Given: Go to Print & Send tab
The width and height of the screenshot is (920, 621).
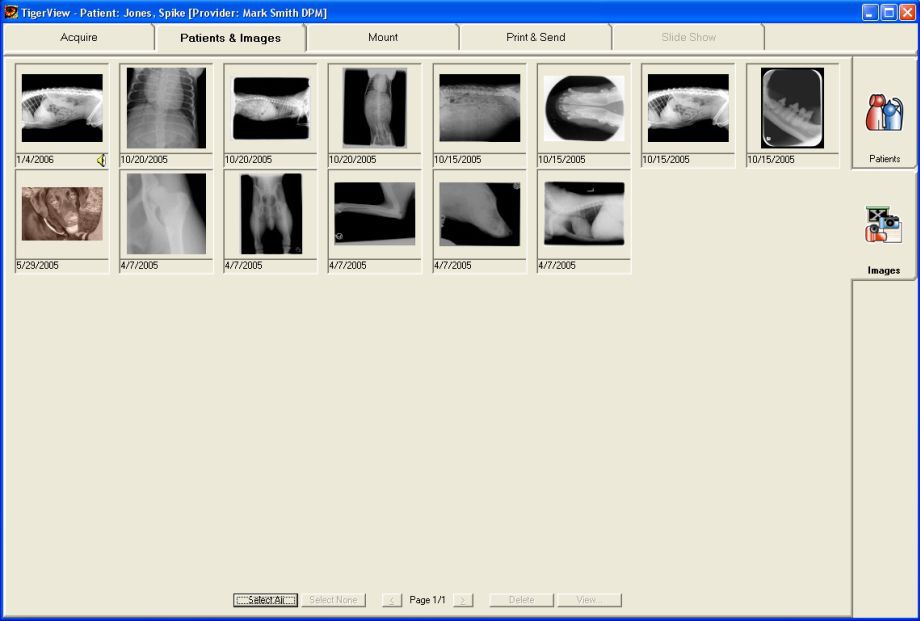Looking at the screenshot, I should coord(535,38).
